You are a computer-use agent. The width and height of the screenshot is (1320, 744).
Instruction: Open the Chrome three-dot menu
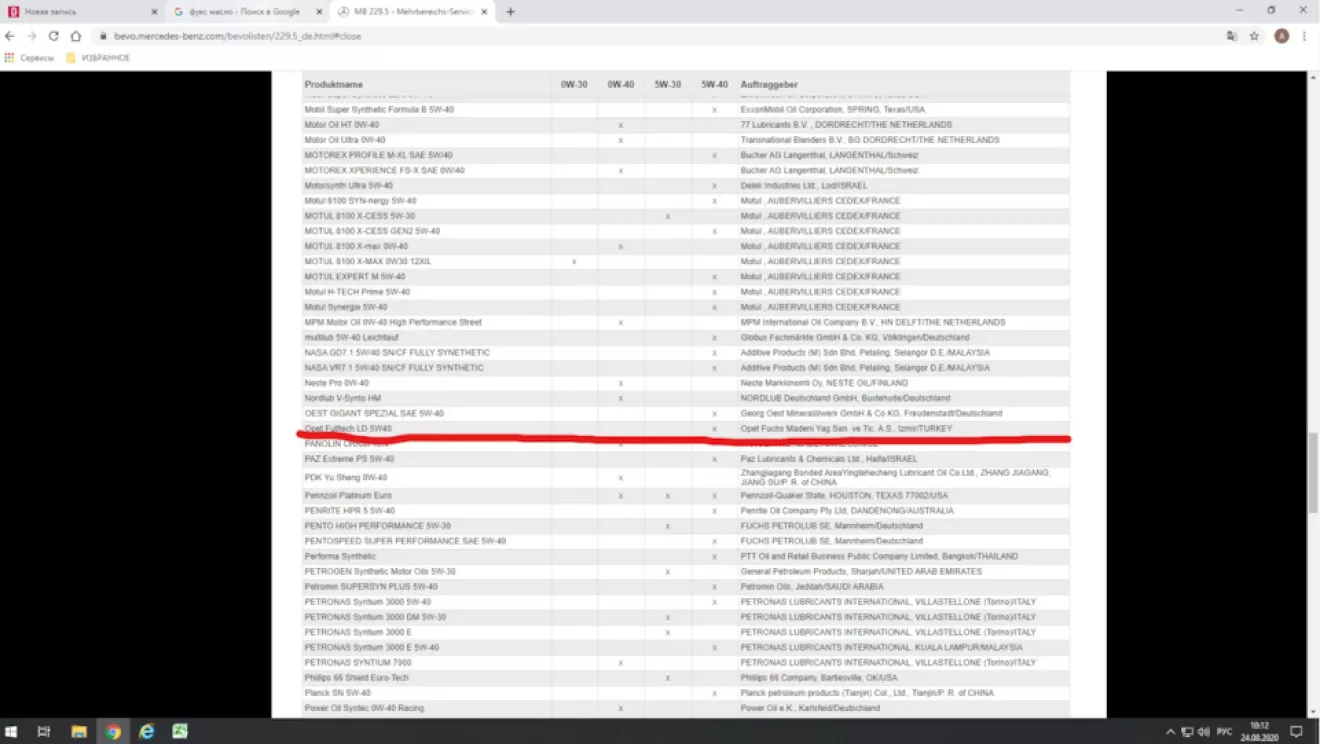[x=1304, y=36]
